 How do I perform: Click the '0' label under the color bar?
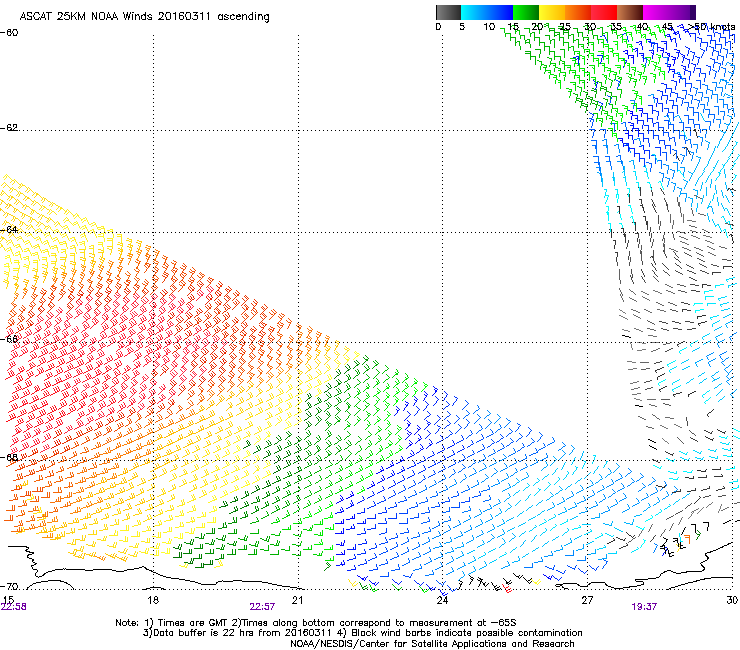pyautogui.click(x=438, y=27)
